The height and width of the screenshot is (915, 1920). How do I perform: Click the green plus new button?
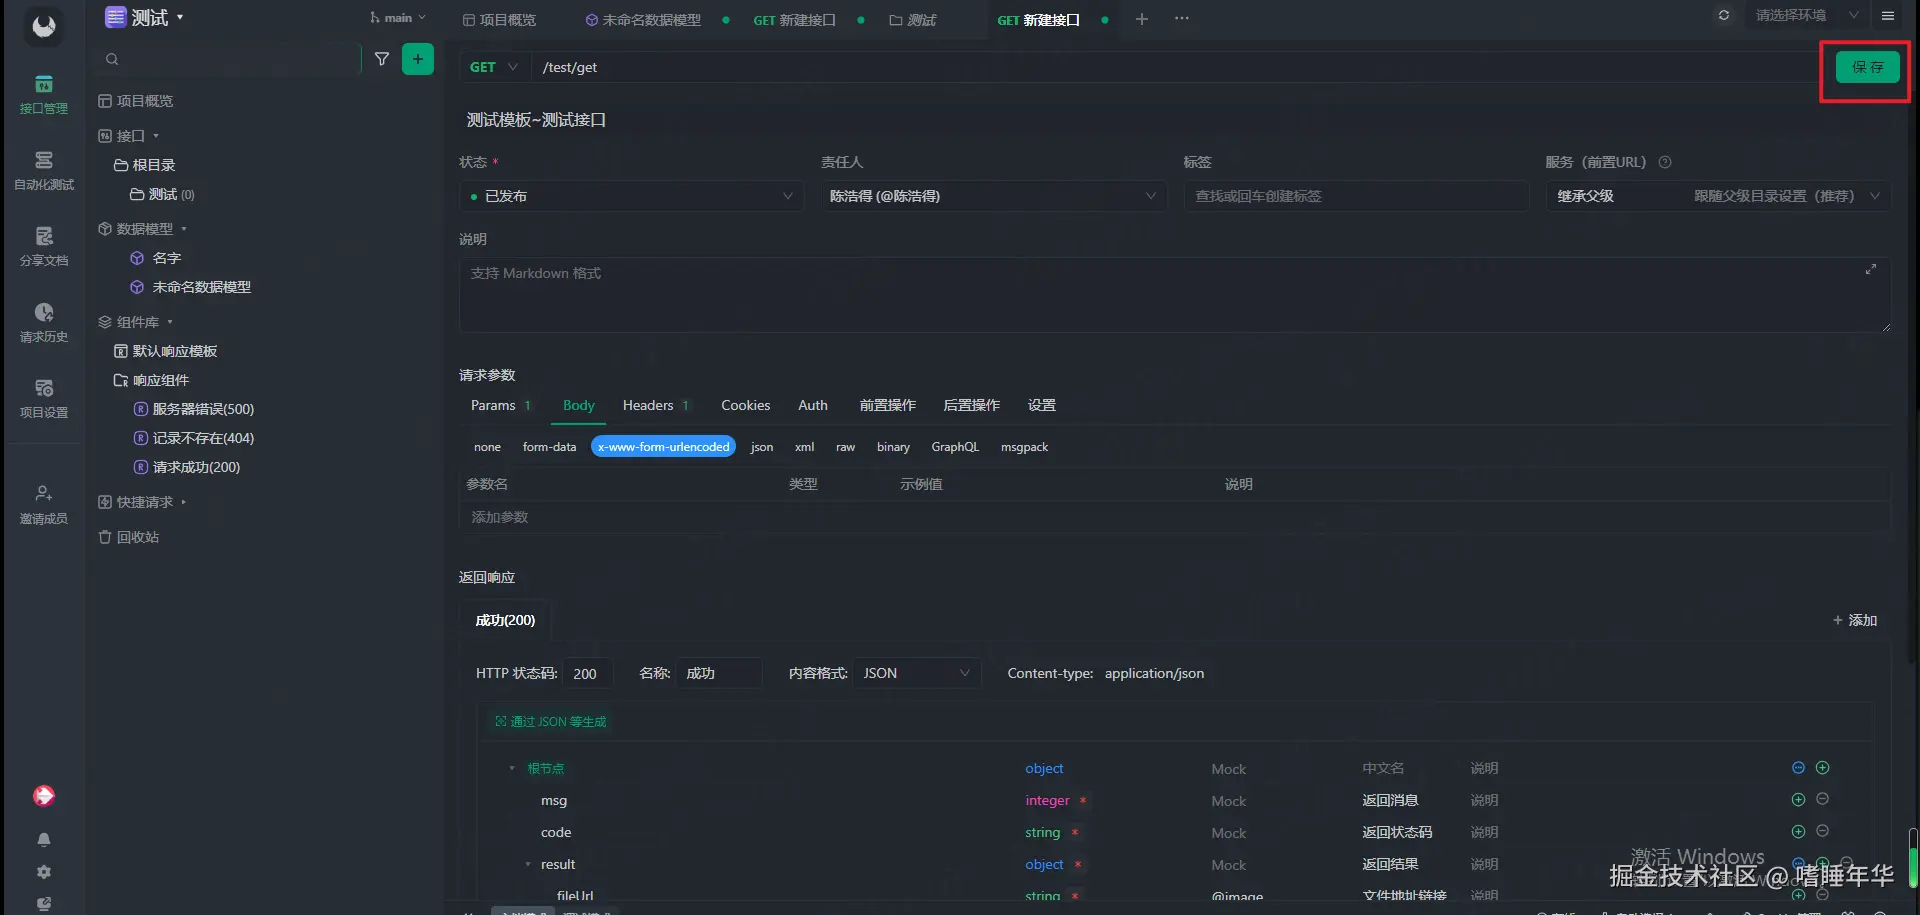pos(418,59)
